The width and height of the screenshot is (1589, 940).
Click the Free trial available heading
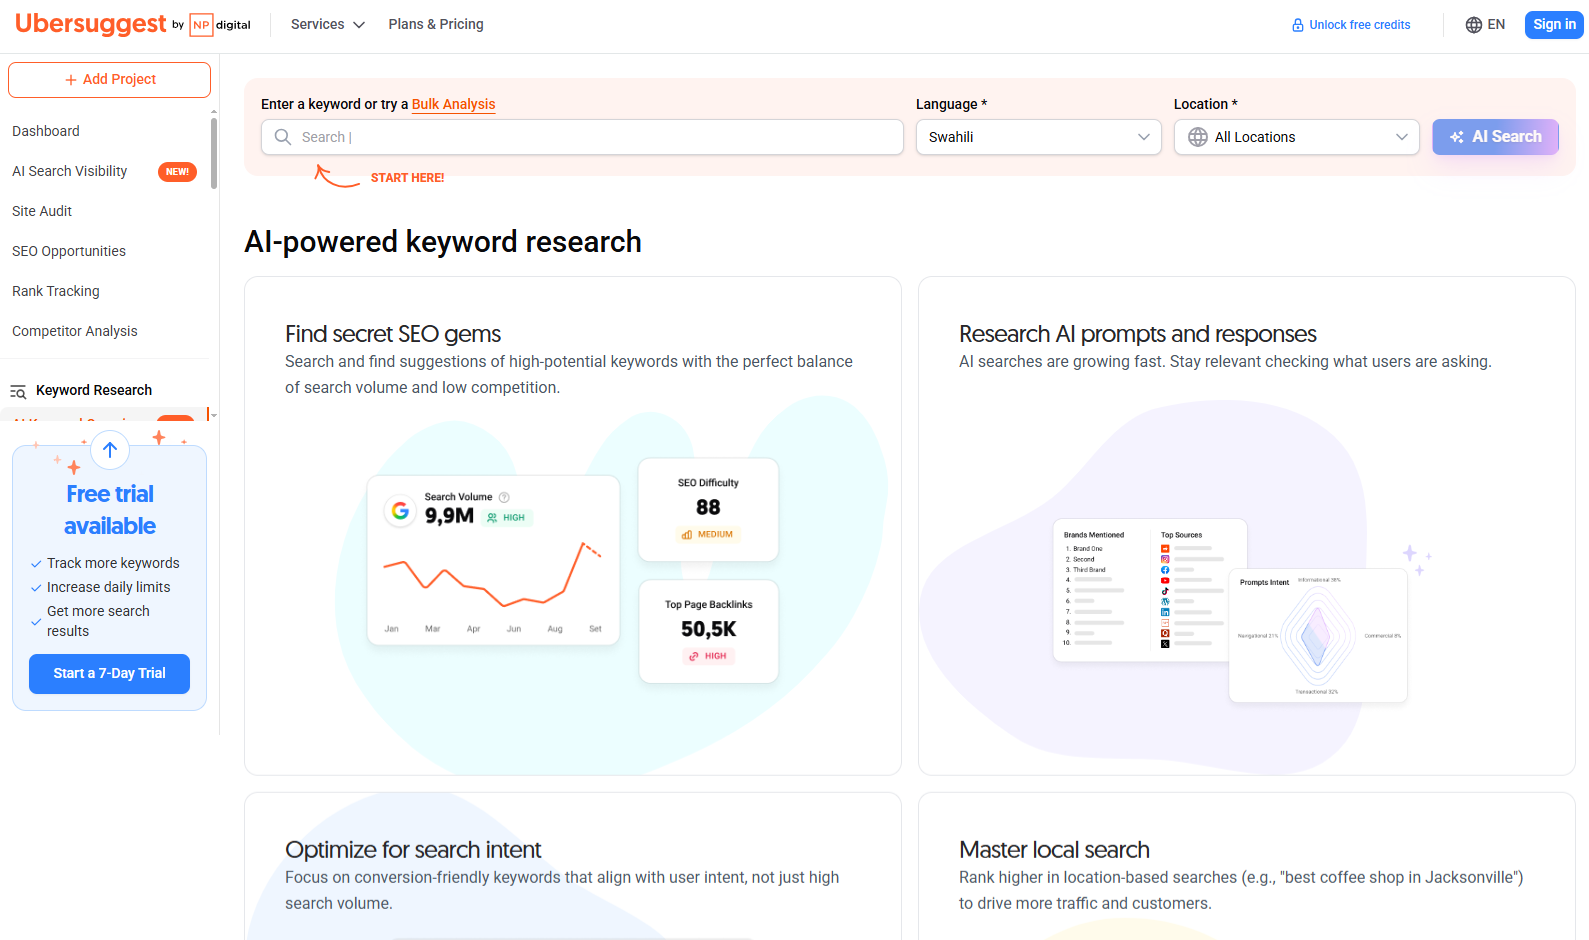[x=110, y=510]
